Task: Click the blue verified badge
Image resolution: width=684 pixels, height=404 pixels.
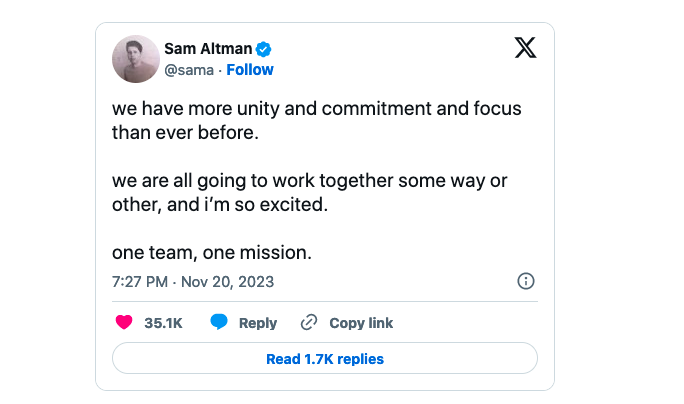Action: click(x=266, y=48)
